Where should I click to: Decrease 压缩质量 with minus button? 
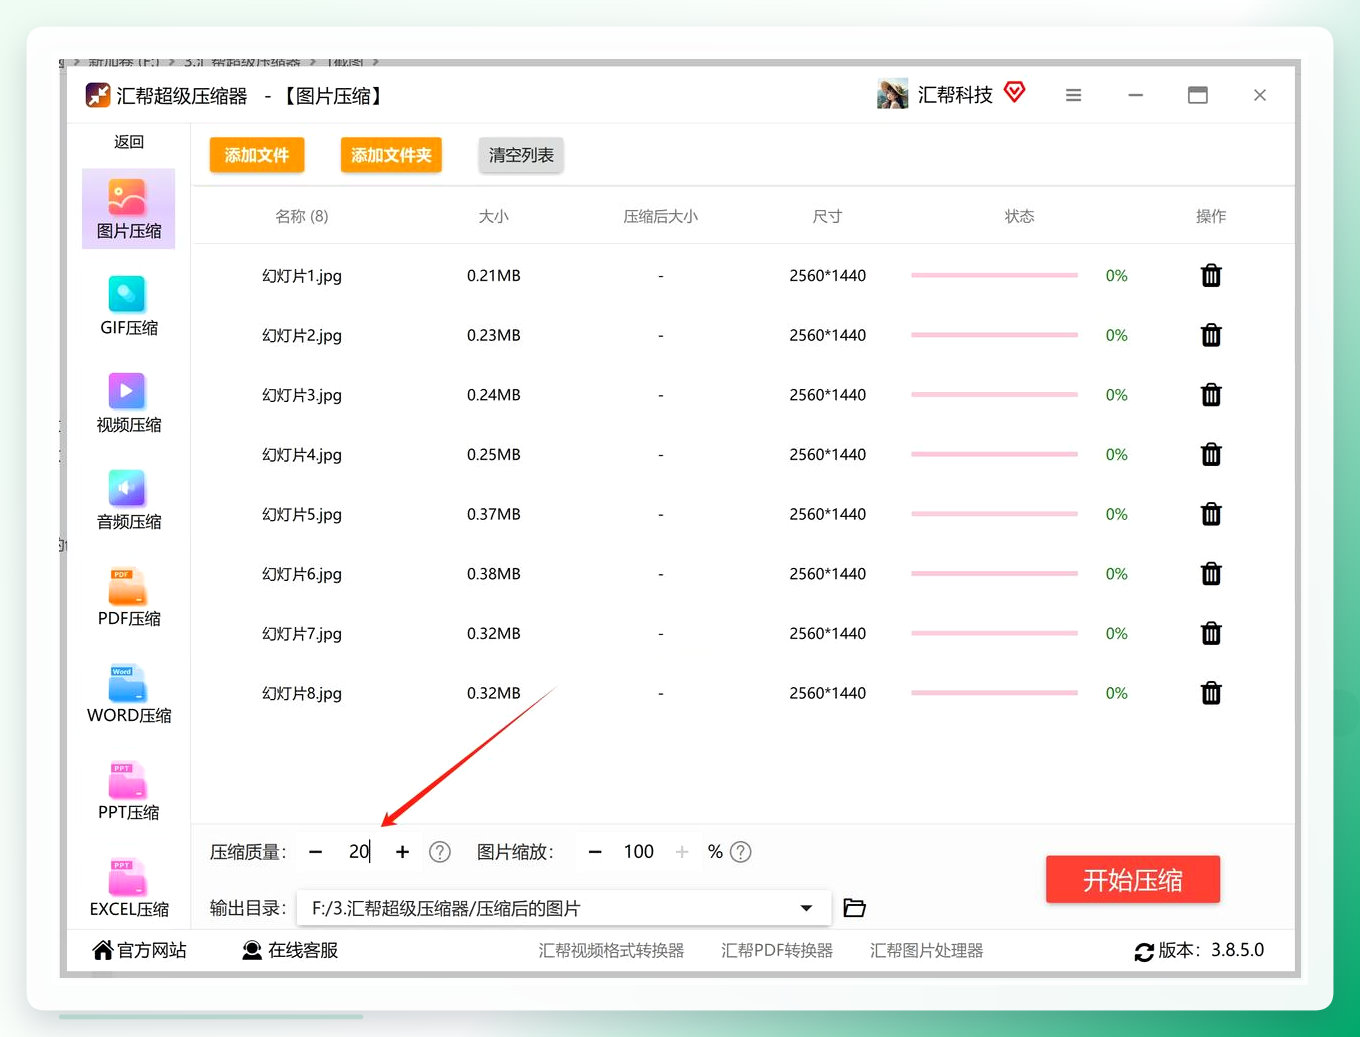pyautogui.click(x=316, y=852)
